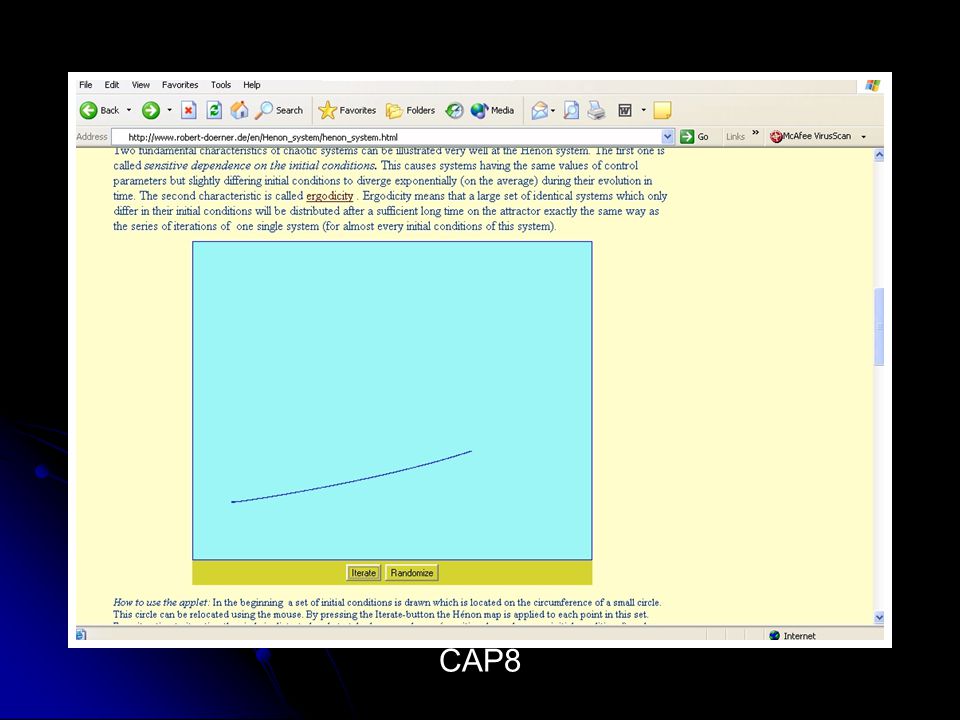This screenshot has width=960, height=720.
Task: Click the yellow note icon
Action: click(662, 110)
